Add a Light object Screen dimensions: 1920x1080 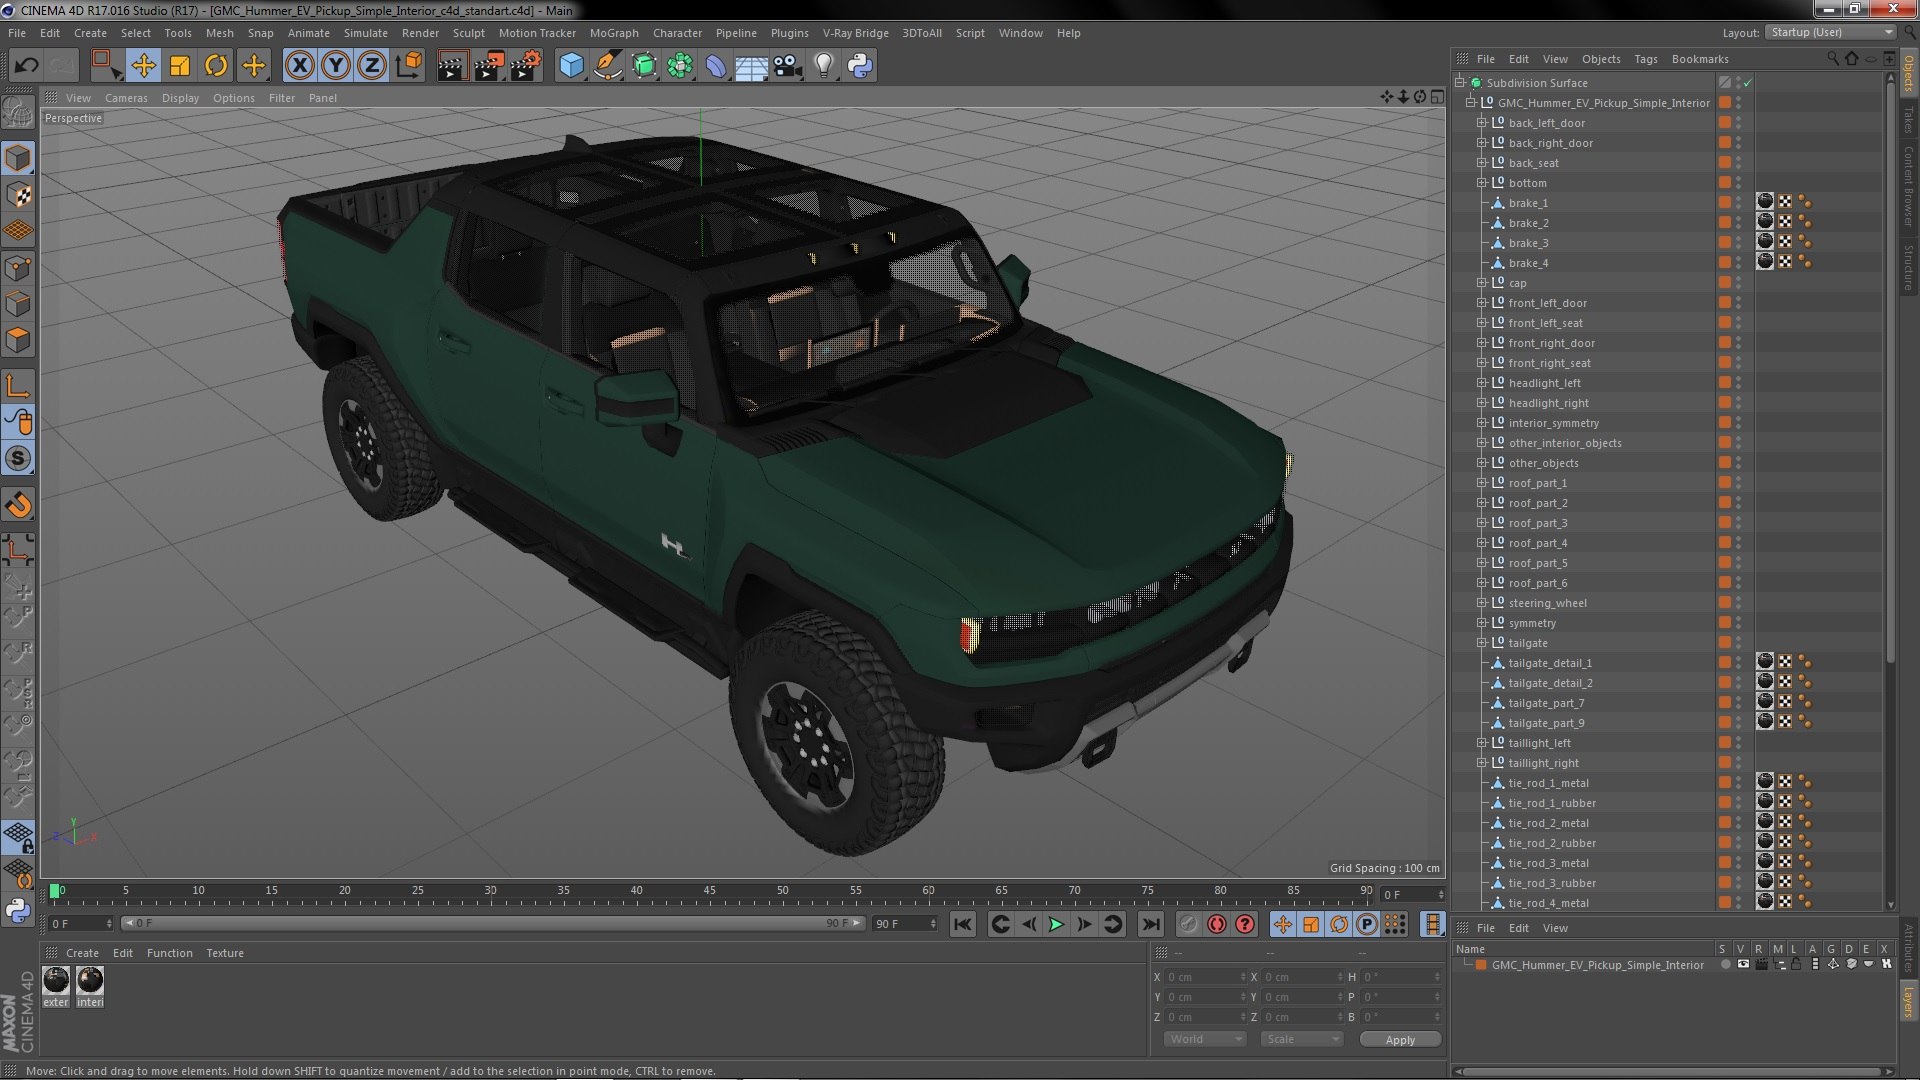pos(823,66)
